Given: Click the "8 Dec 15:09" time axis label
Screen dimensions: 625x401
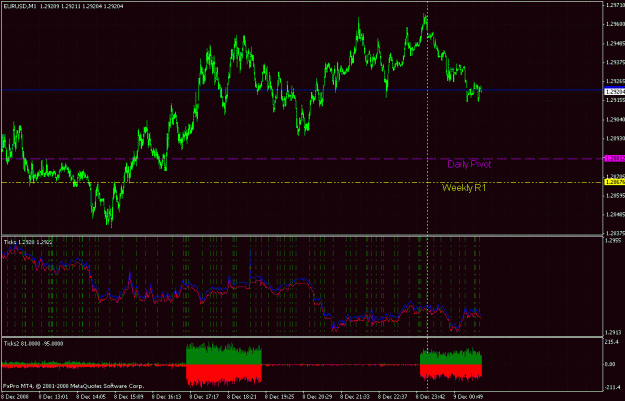Looking at the screenshot, I should point(129,397).
